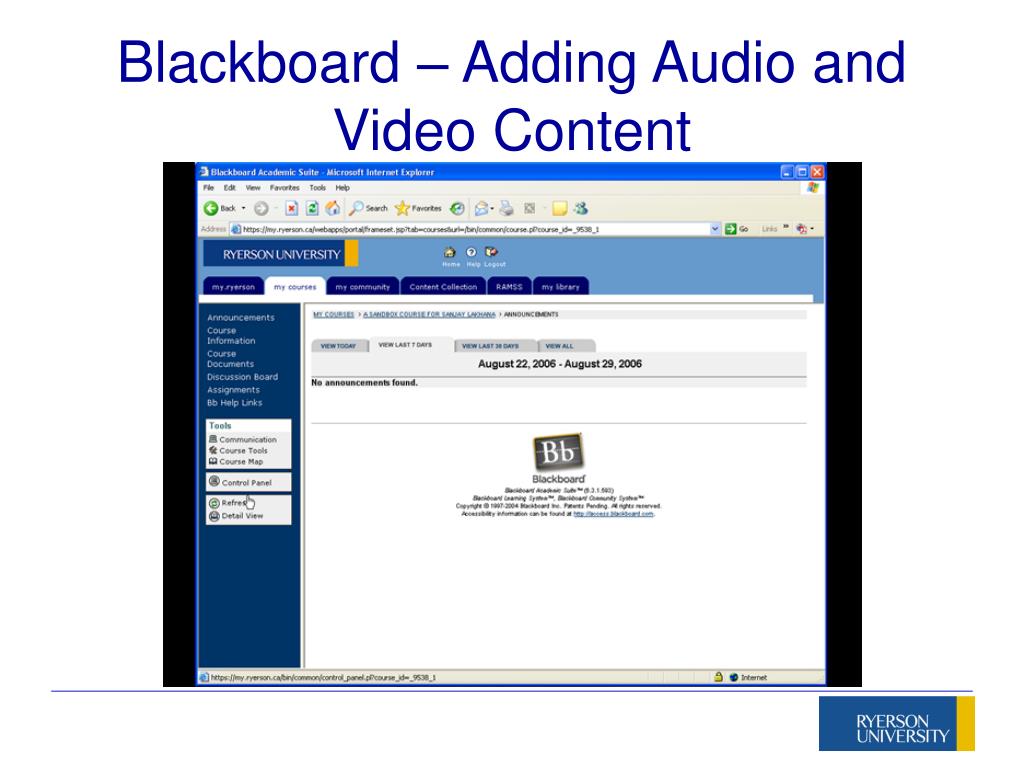Switch to the my community tab
Image resolution: width=1024 pixels, height=768 pixels.
[x=362, y=287]
